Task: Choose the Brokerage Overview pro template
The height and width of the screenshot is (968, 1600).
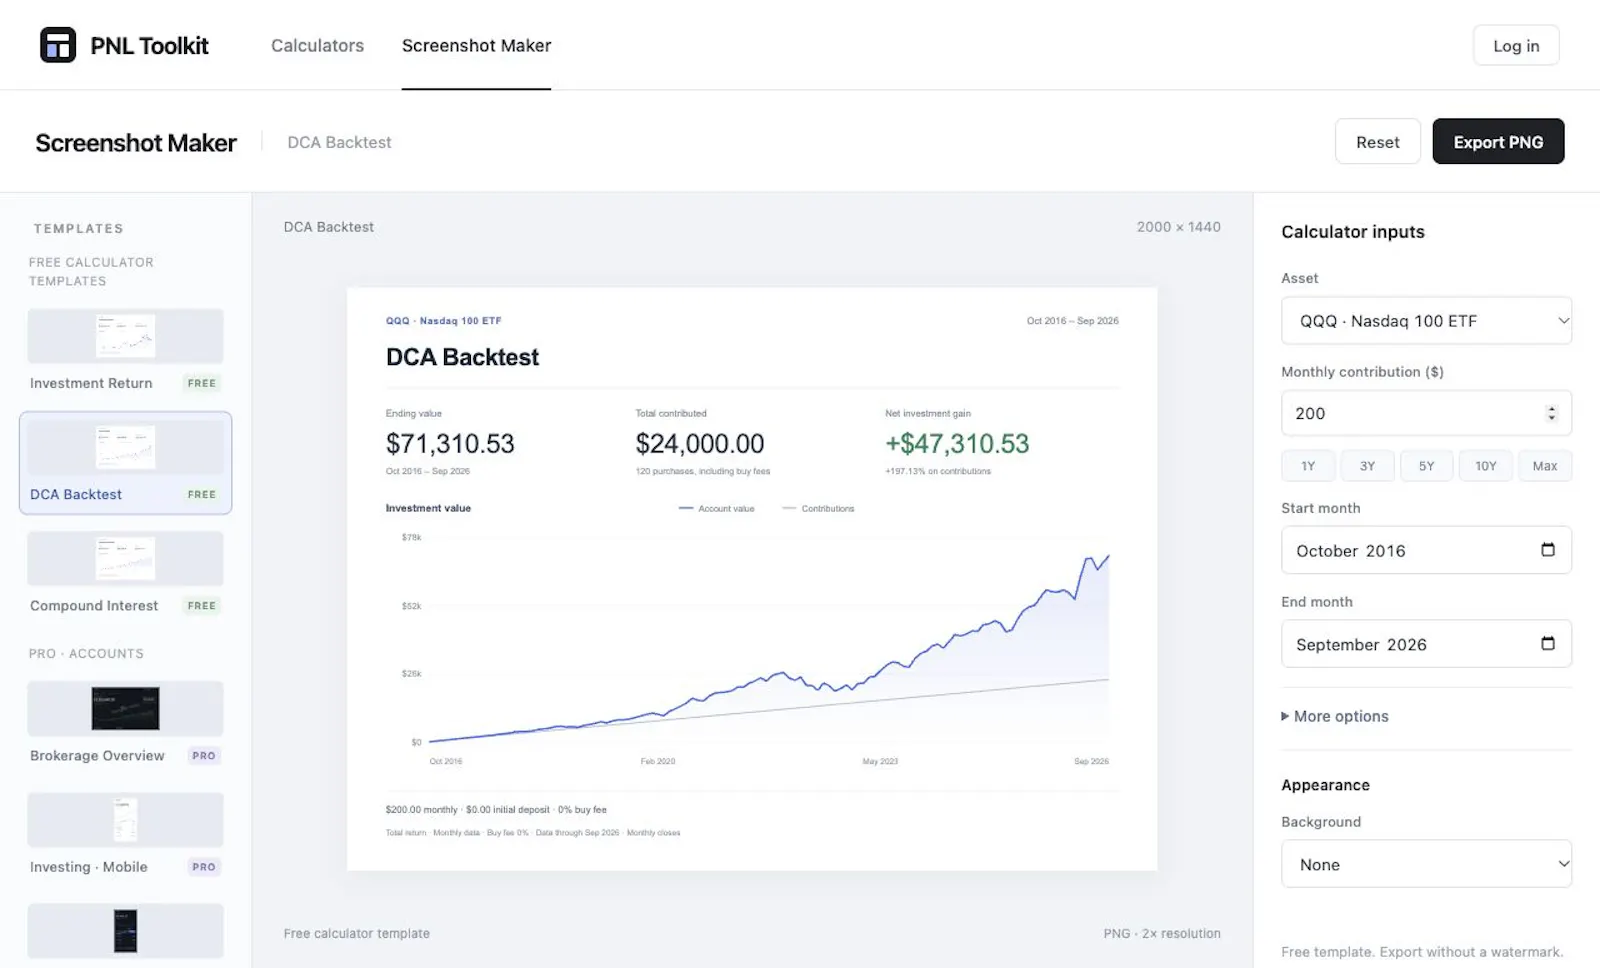Action: coord(125,722)
